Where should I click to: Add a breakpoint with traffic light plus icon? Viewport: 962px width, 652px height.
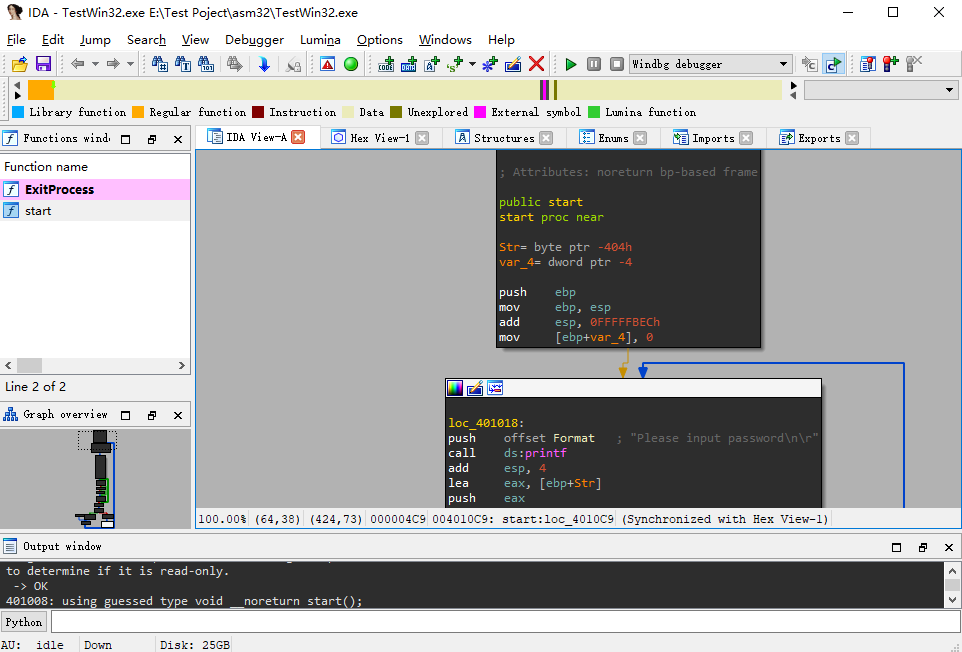pos(891,64)
